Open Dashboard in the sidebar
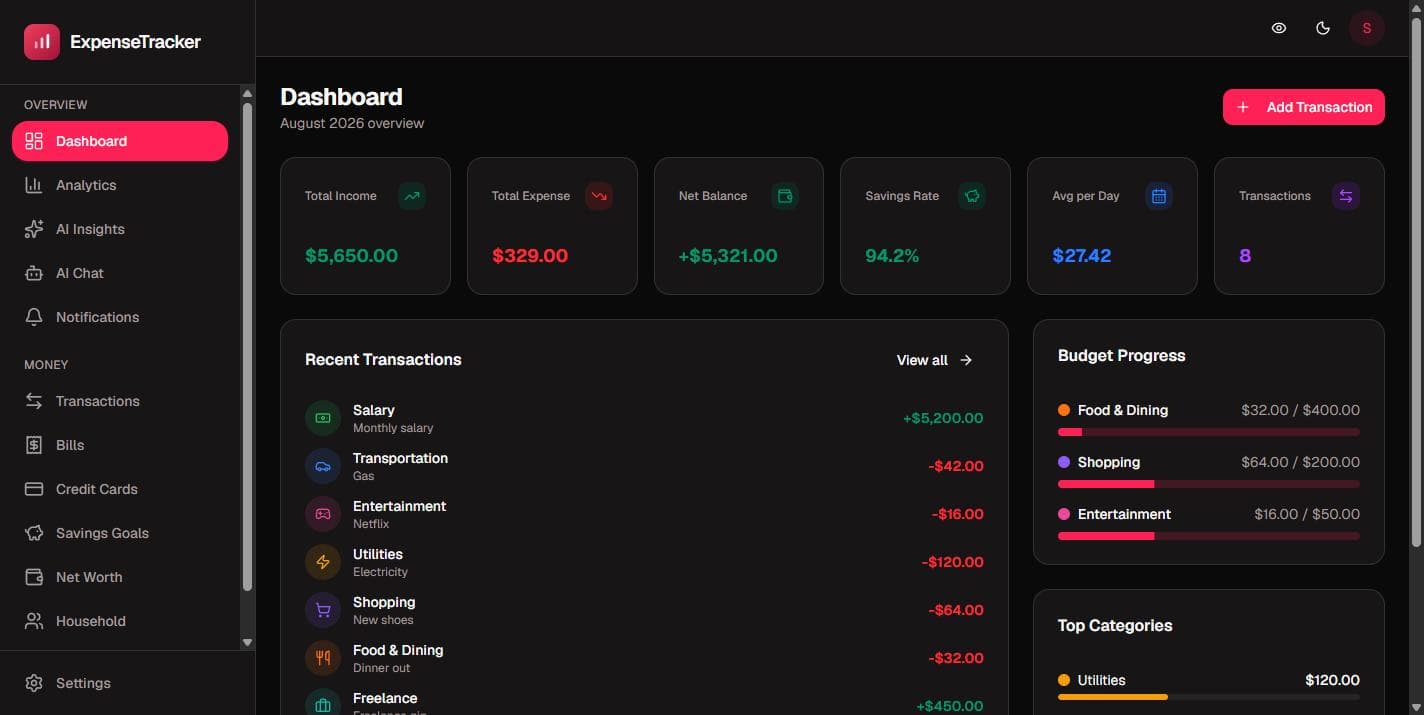 (120, 141)
